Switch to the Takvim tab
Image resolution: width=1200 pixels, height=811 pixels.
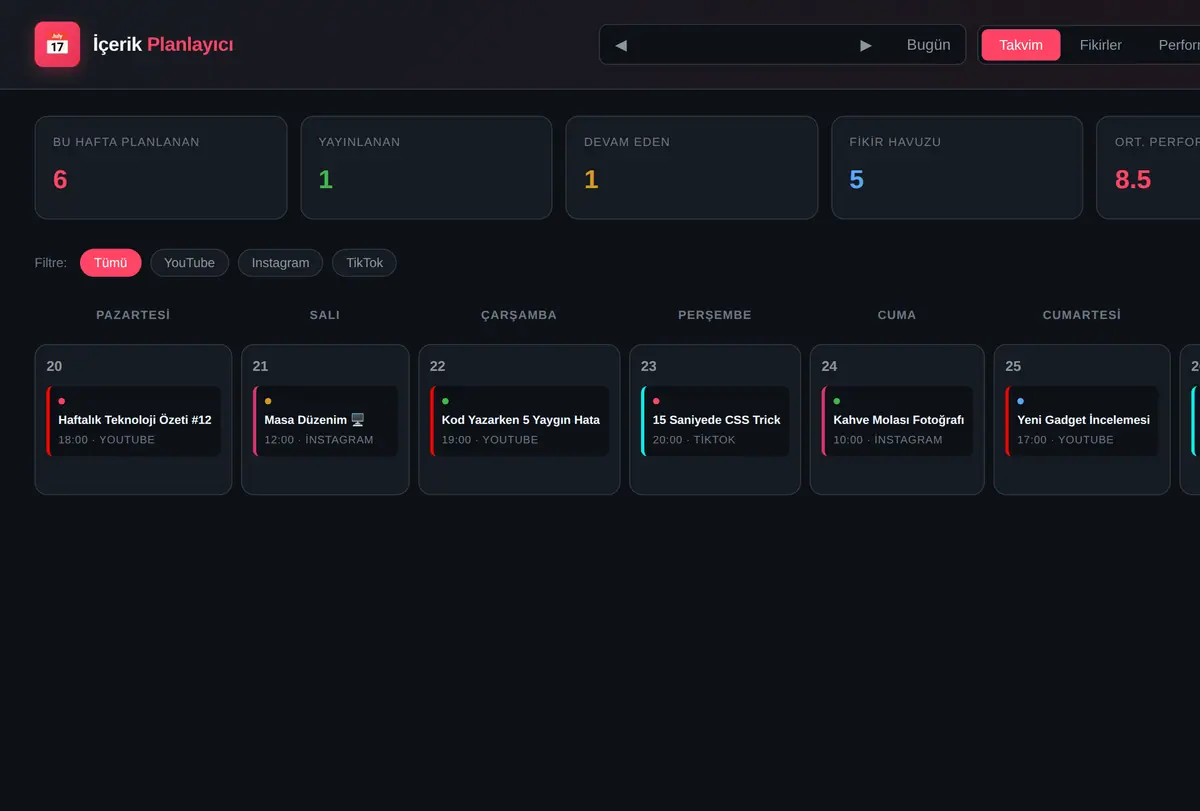coord(1021,45)
